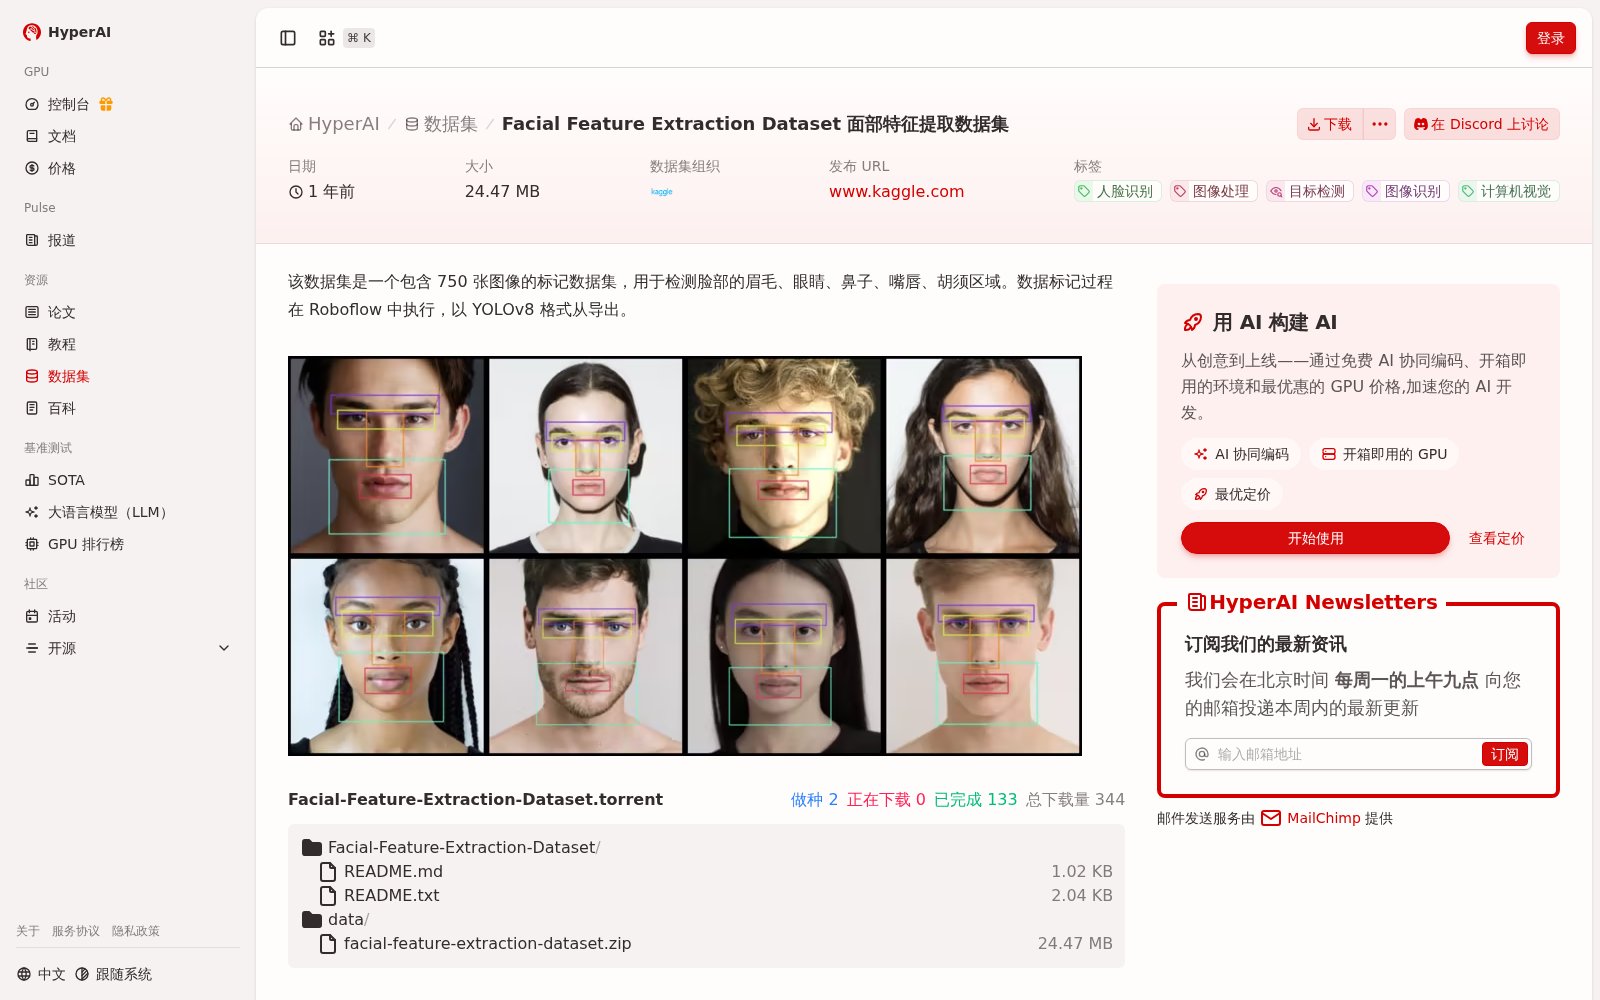The image size is (1600, 1000).
Task: Select the 目标检测 tag
Action: click(1309, 191)
